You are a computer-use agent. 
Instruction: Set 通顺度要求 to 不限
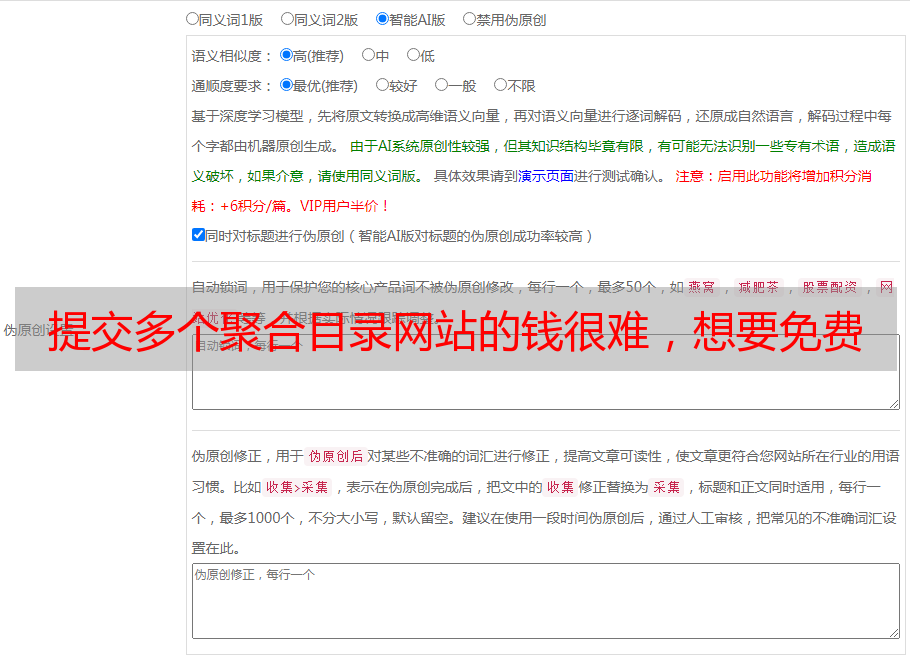click(x=500, y=85)
